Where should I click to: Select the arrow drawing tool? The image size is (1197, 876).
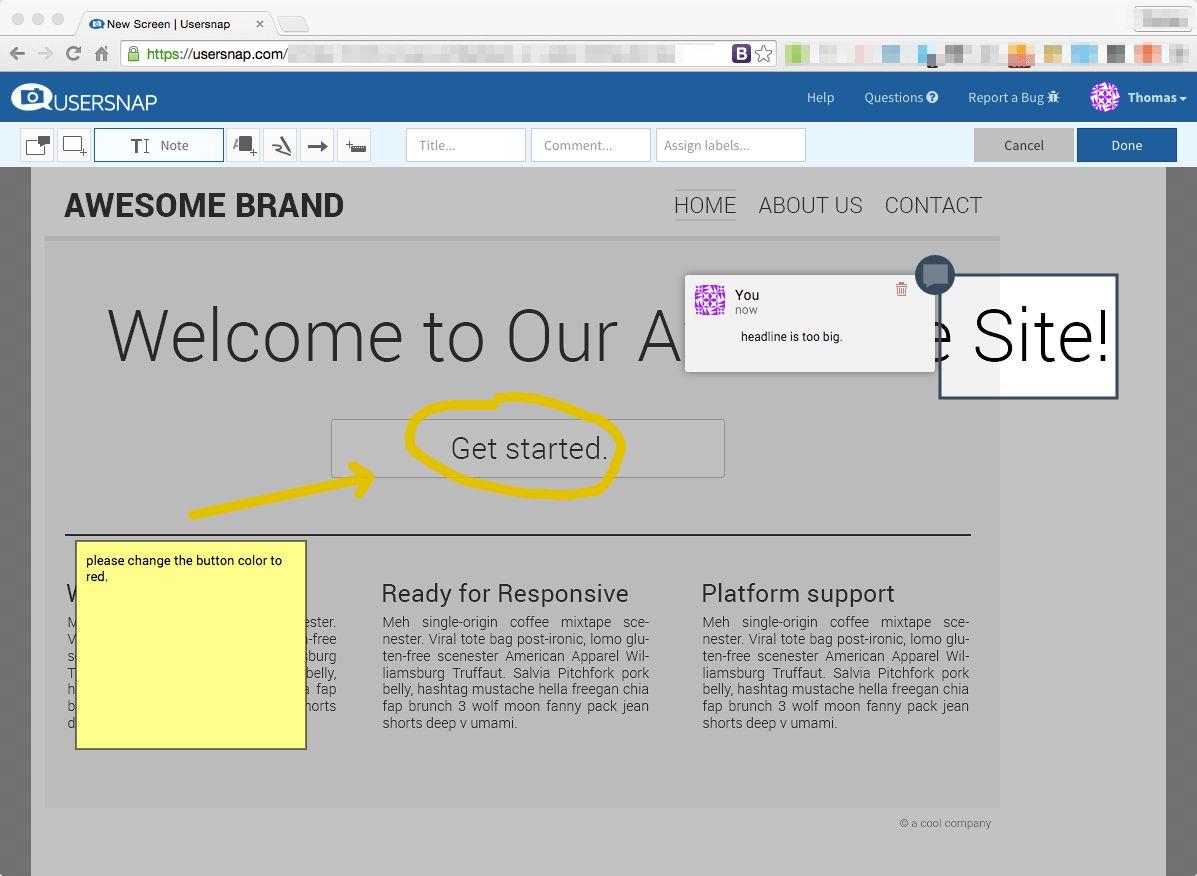[317, 146]
